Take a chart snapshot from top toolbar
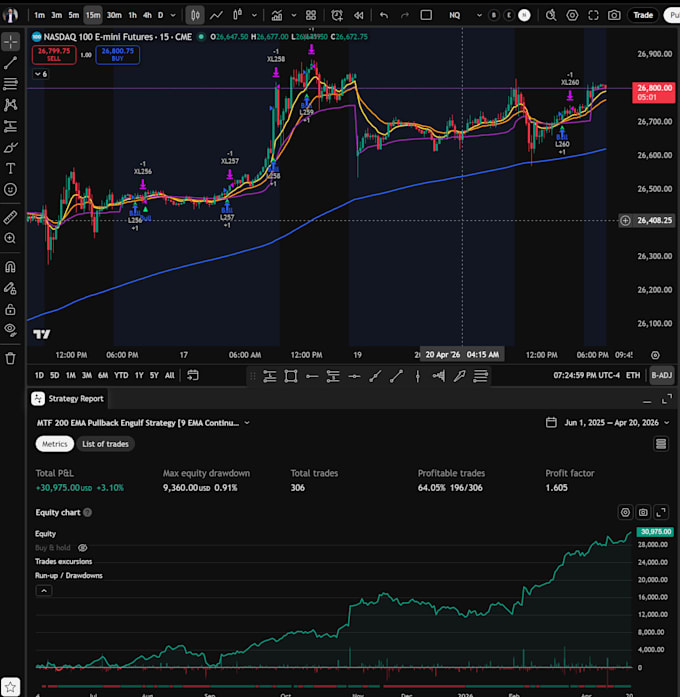The image size is (680, 697). pyautogui.click(x=614, y=15)
